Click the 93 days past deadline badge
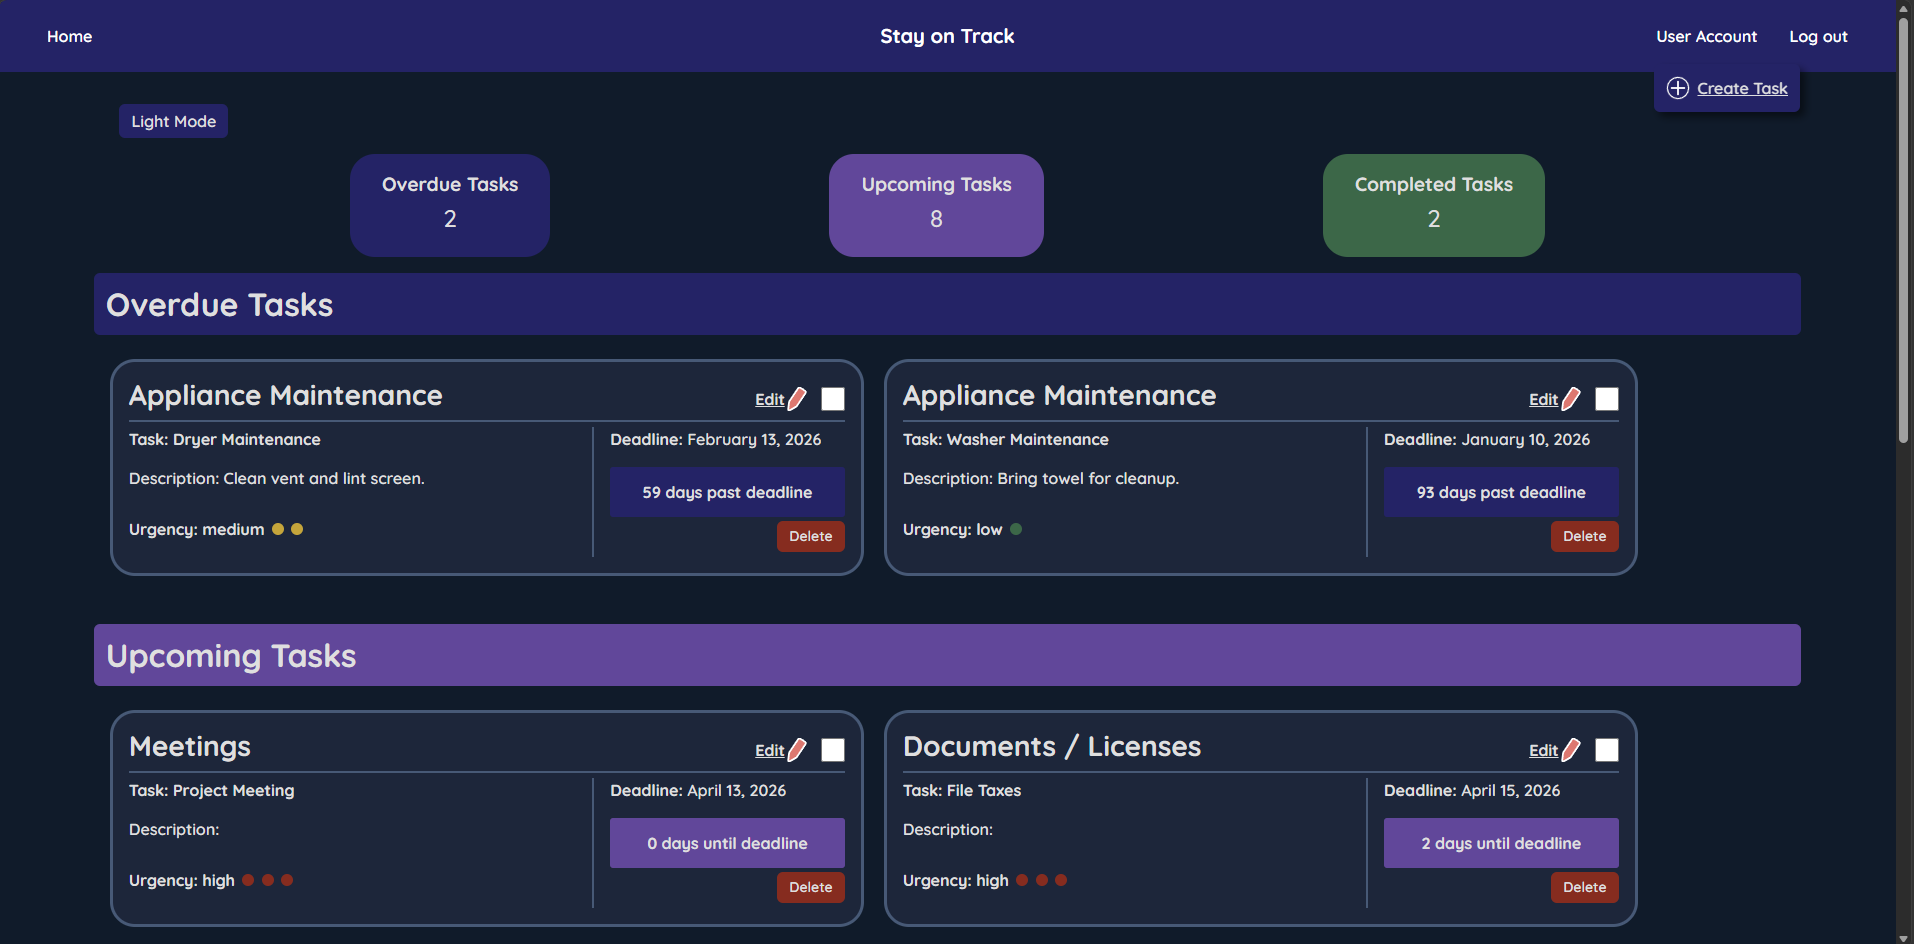 1501,492
